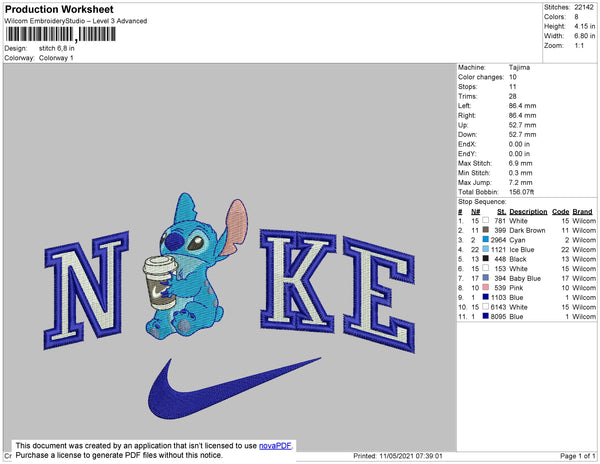The image size is (600, 464).
Task: Click the Ice Blue color swatch in row 4
Action: (486, 249)
